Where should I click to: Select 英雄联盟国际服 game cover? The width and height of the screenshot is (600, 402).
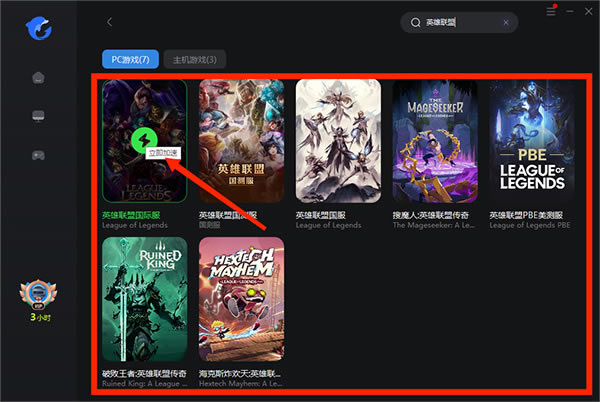[145, 141]
